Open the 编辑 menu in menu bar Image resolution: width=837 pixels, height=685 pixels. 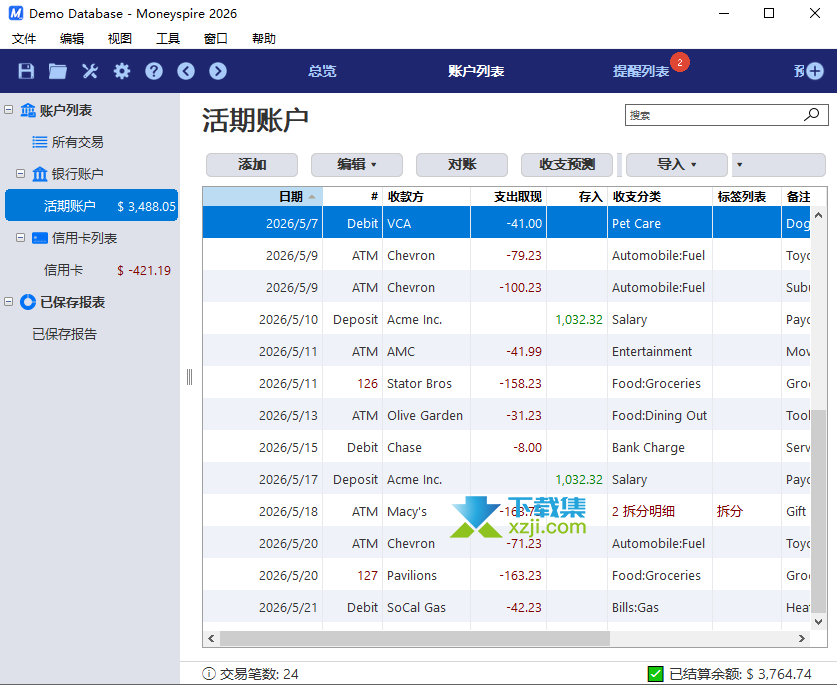[72, 38]
